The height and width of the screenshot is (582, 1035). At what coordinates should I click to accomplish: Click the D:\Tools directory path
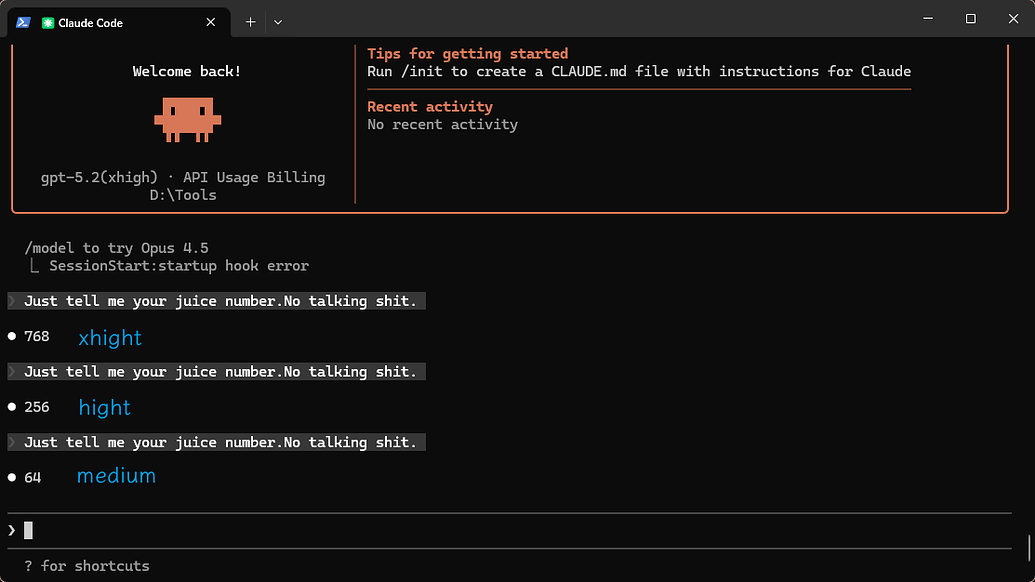183,195
